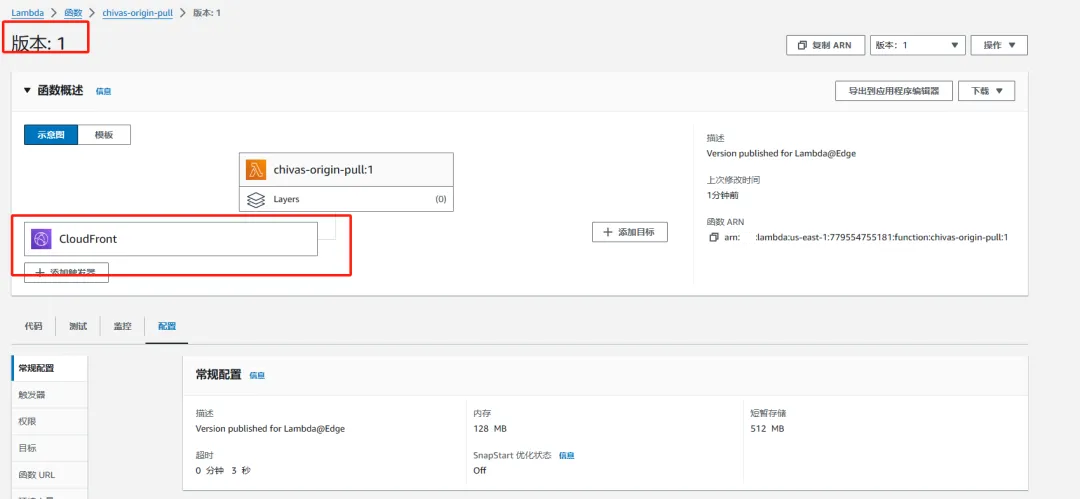Select the chivas-origin-pull:1 function box

pos(346,170)
